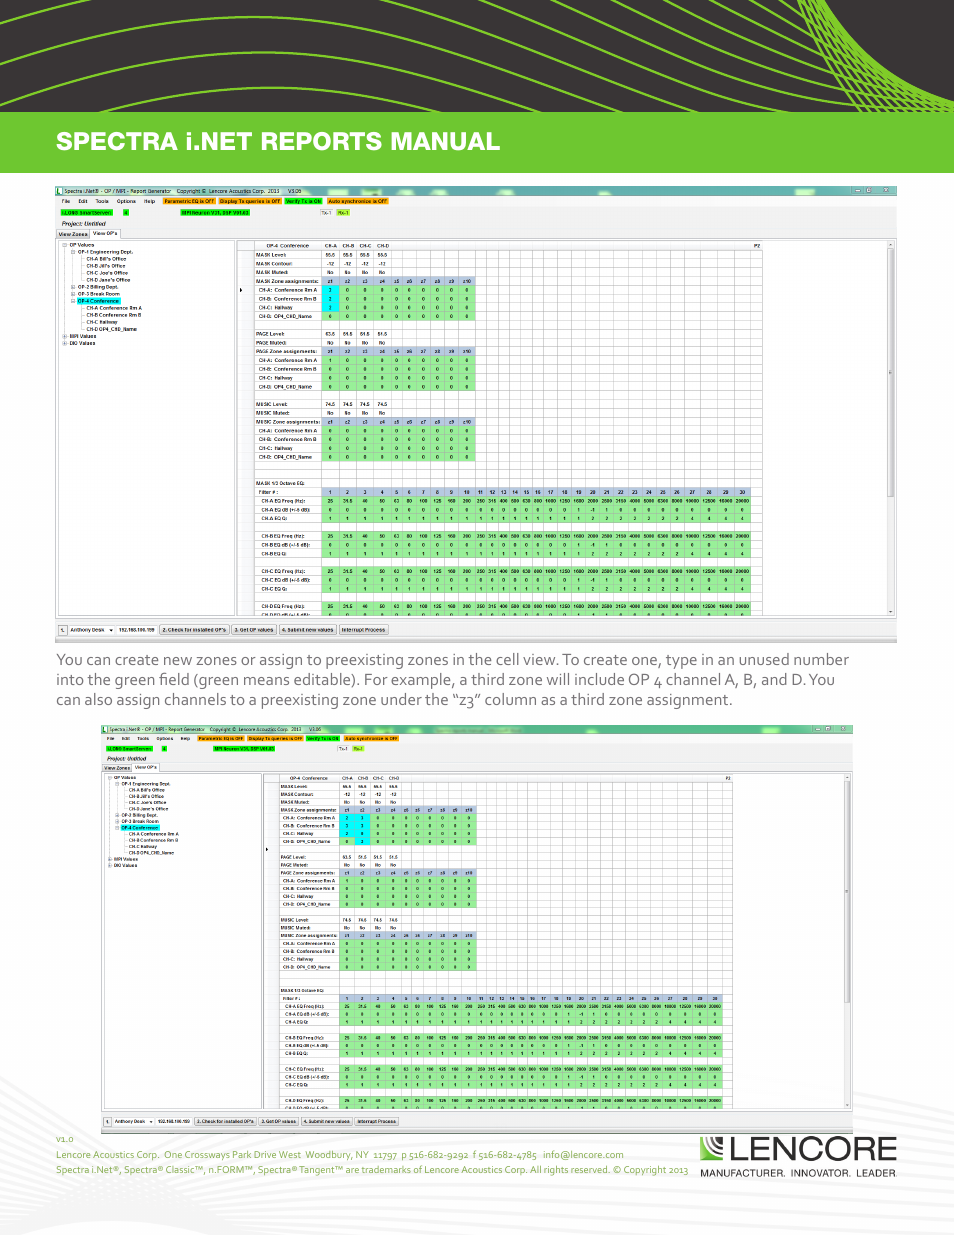Expand OP-3 Break Room node, upper screenshot
Image resolution: width=954 pixels, height=1235 pixels.
coord(73,294)
